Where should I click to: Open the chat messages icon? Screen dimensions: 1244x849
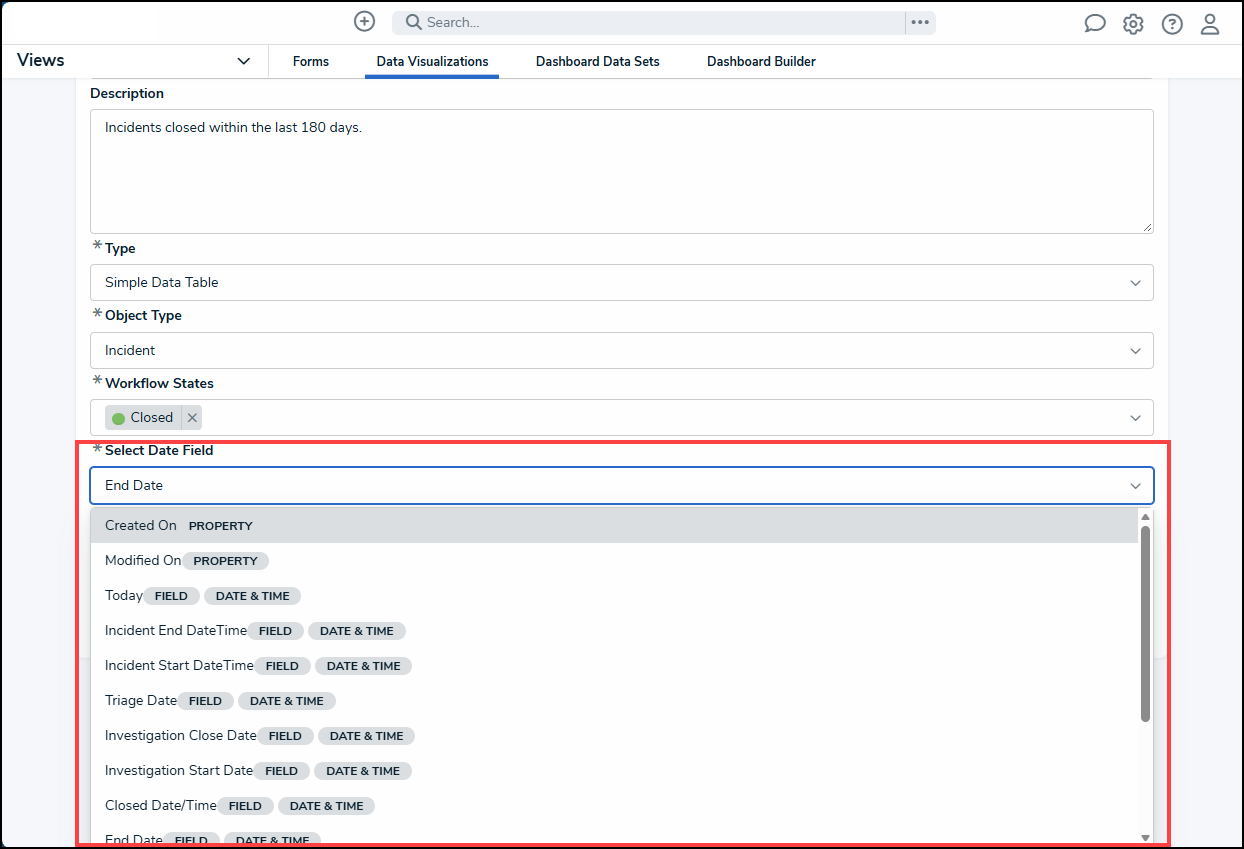click(x=1095, y=24)
